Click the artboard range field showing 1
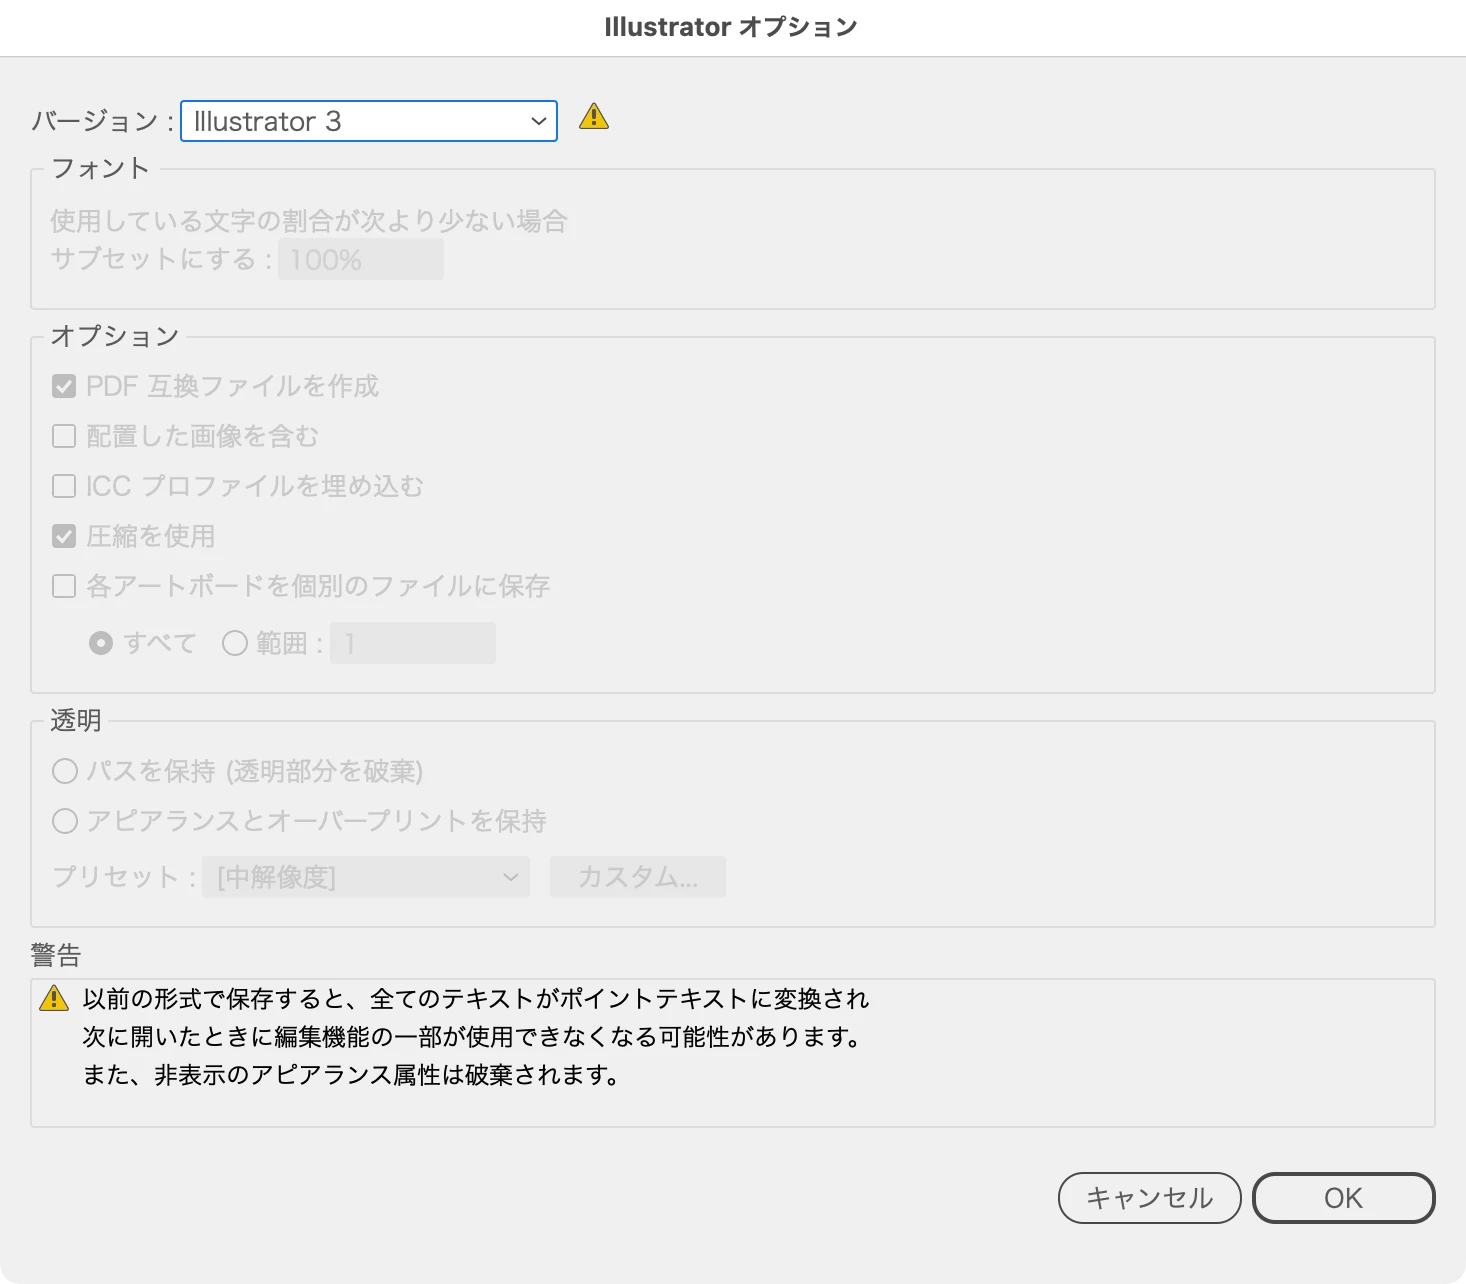1466x1284 pixels. [413, 643]
